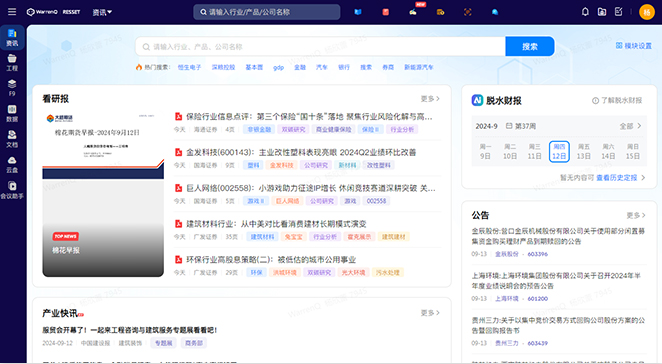662x364 pixels.
Task: Click the yellow icon in top bar
Action: [x=440, y=12]
